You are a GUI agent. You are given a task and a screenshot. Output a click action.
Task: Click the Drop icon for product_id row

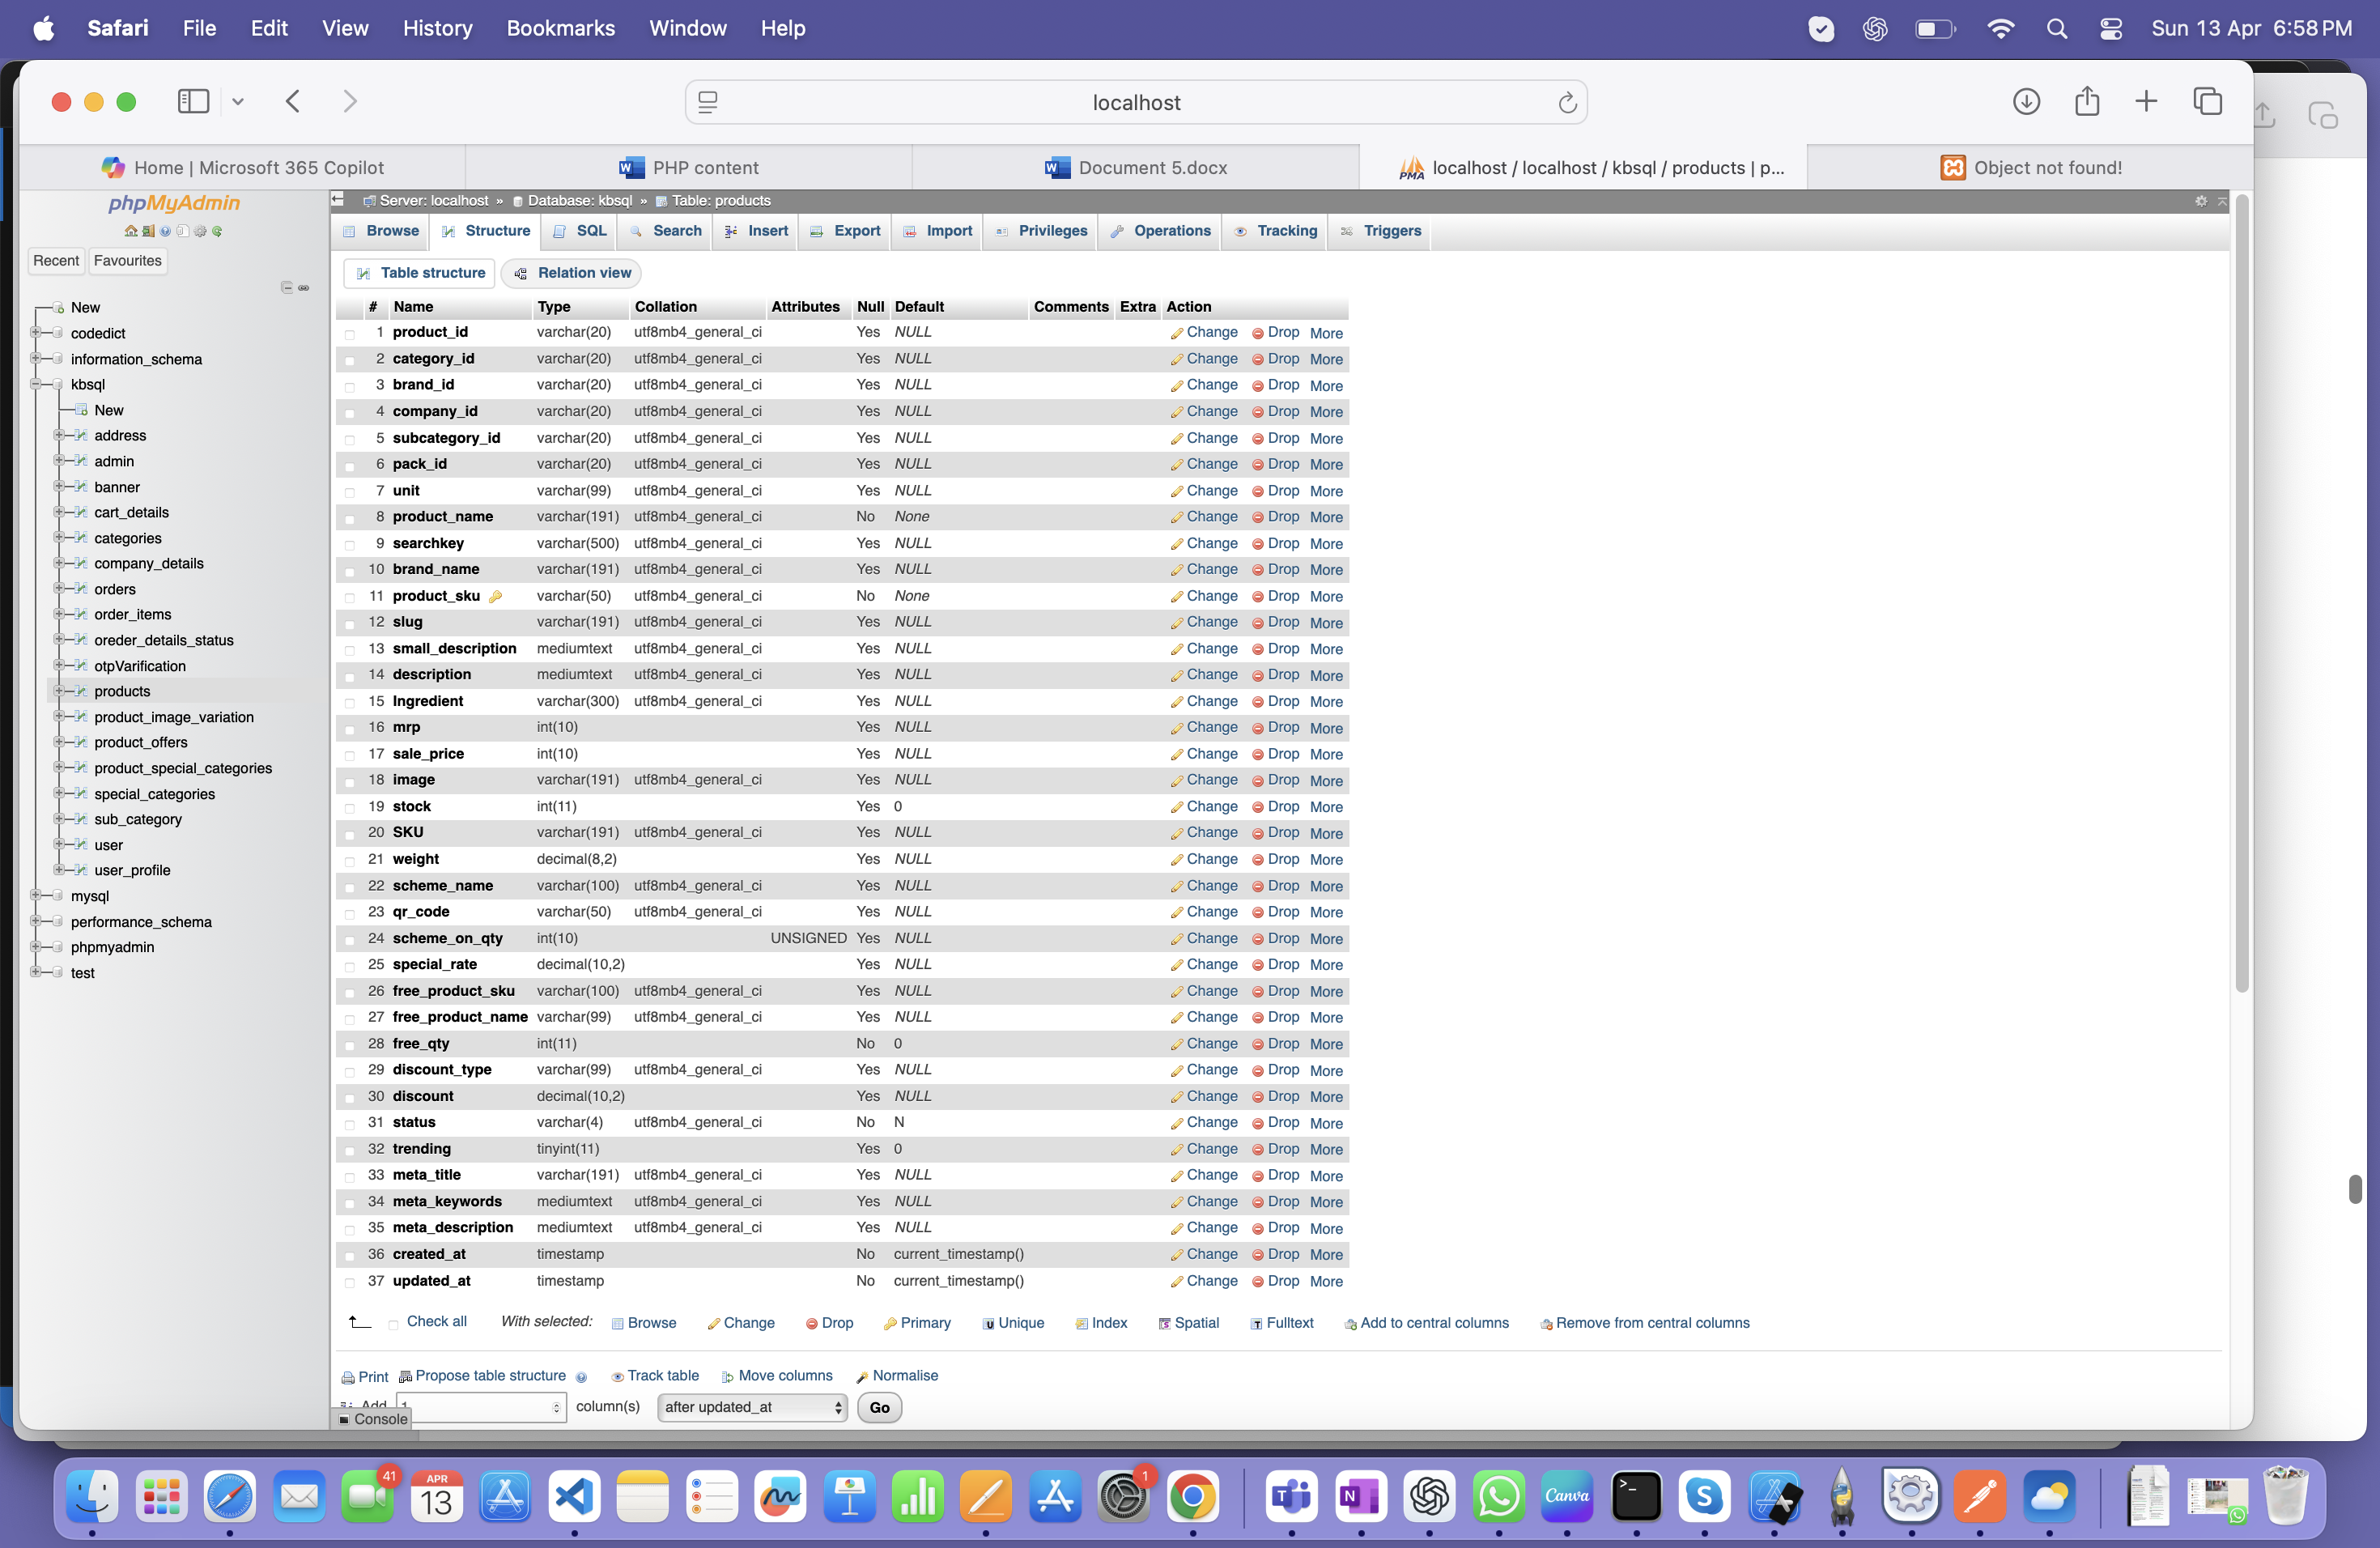pos(1258,333)
